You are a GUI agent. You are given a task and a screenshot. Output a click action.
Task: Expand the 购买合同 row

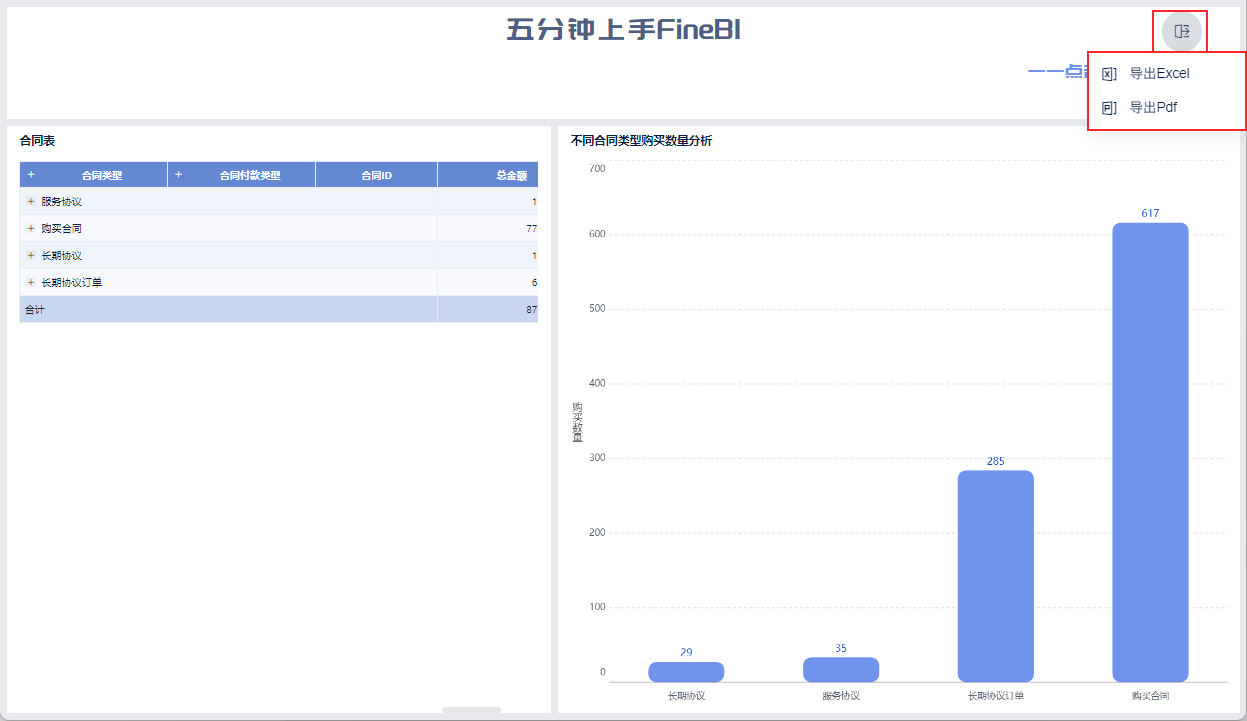click(31, 229)
